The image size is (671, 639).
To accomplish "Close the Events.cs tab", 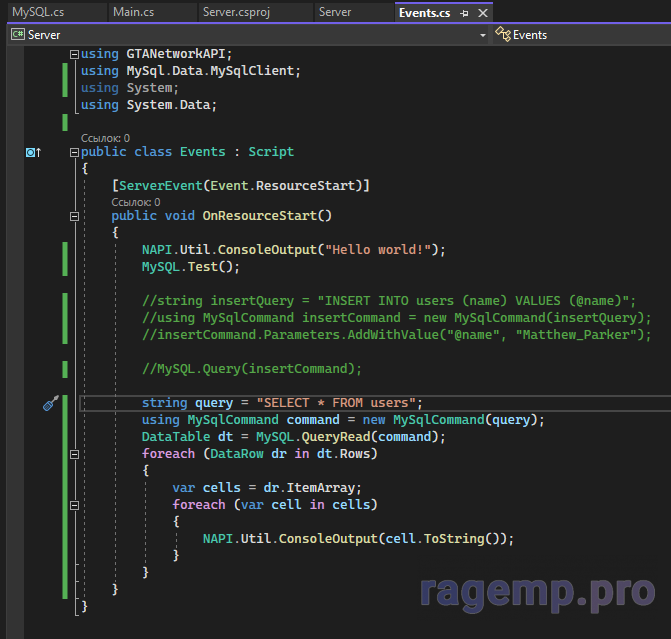I will click(483, 13).
